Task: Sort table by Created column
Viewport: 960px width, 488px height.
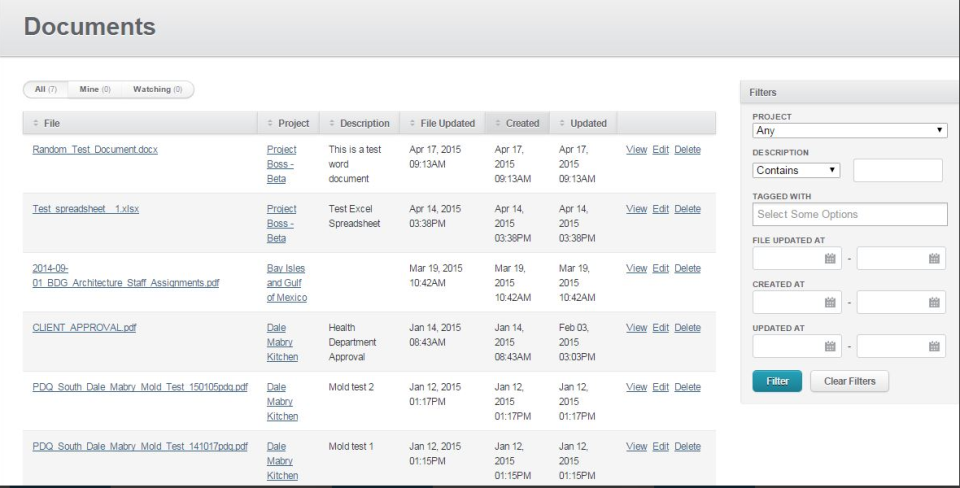Action: [x=517, y=123]
